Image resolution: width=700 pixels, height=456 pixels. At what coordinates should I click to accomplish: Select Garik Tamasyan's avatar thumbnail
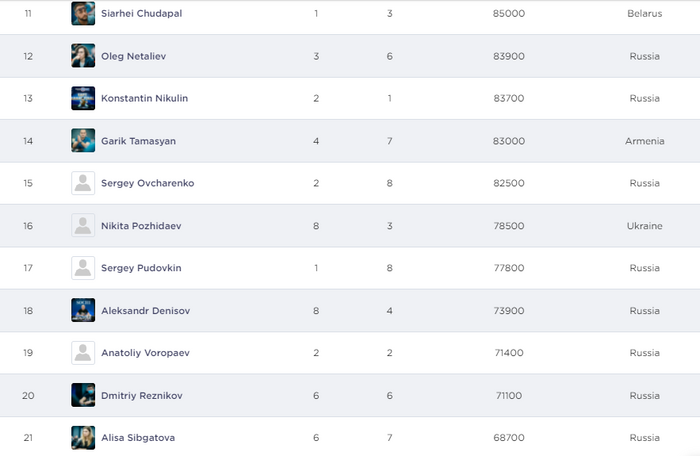tap(83, 141)
